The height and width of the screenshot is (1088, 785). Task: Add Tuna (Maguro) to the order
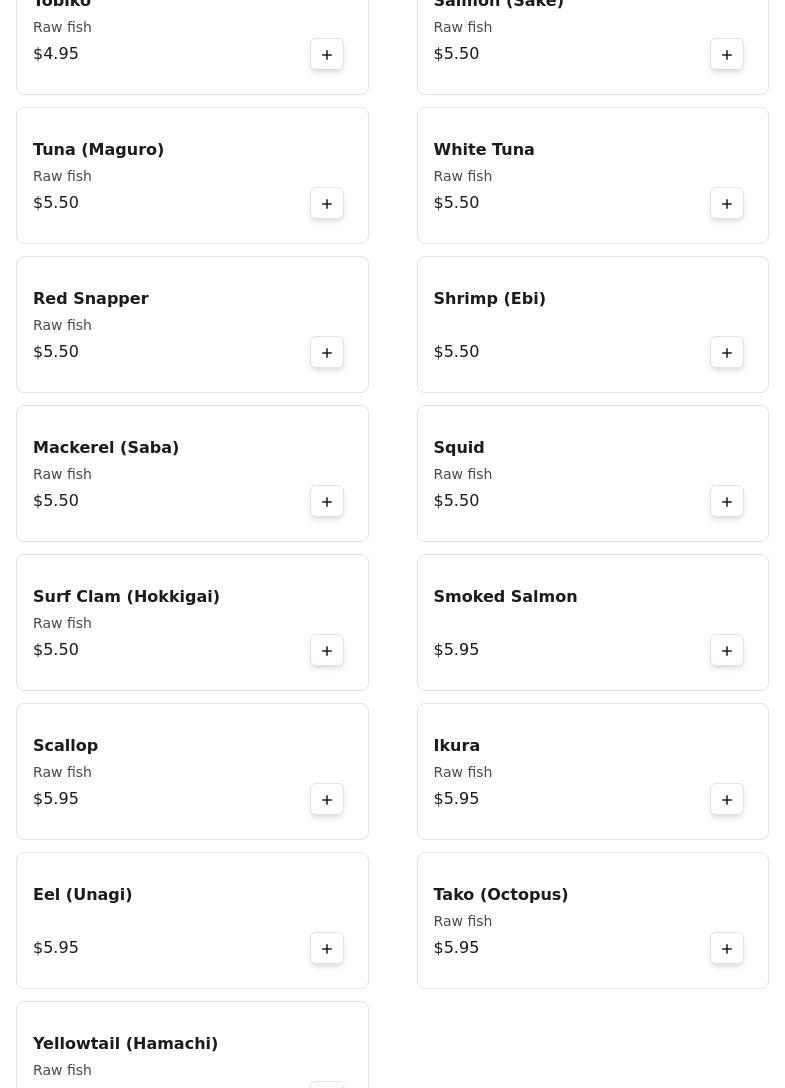(x=327, y=203)
